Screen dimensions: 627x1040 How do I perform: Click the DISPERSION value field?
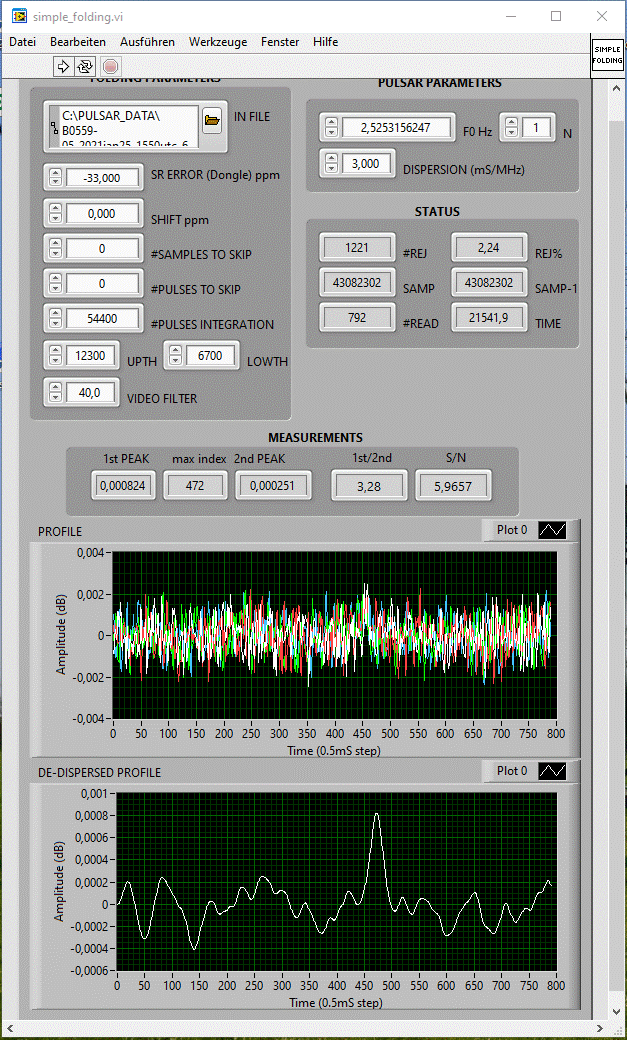(x=367, y=164)
